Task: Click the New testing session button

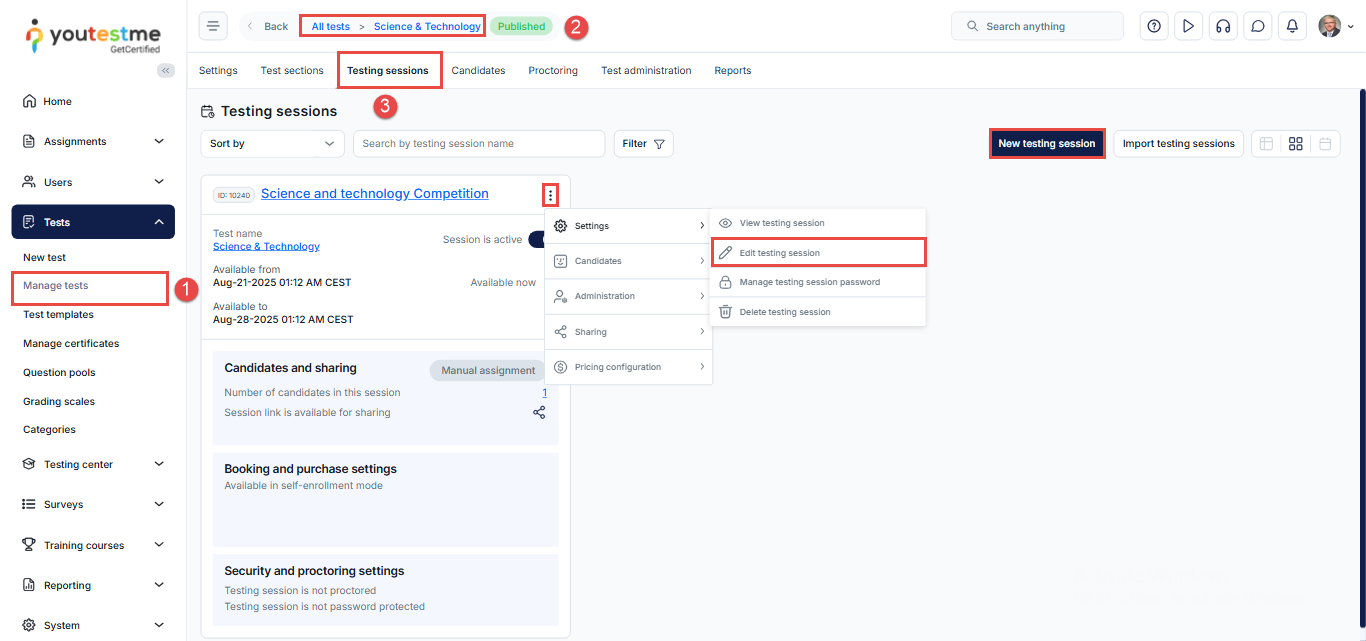Action: point(1046,144)
